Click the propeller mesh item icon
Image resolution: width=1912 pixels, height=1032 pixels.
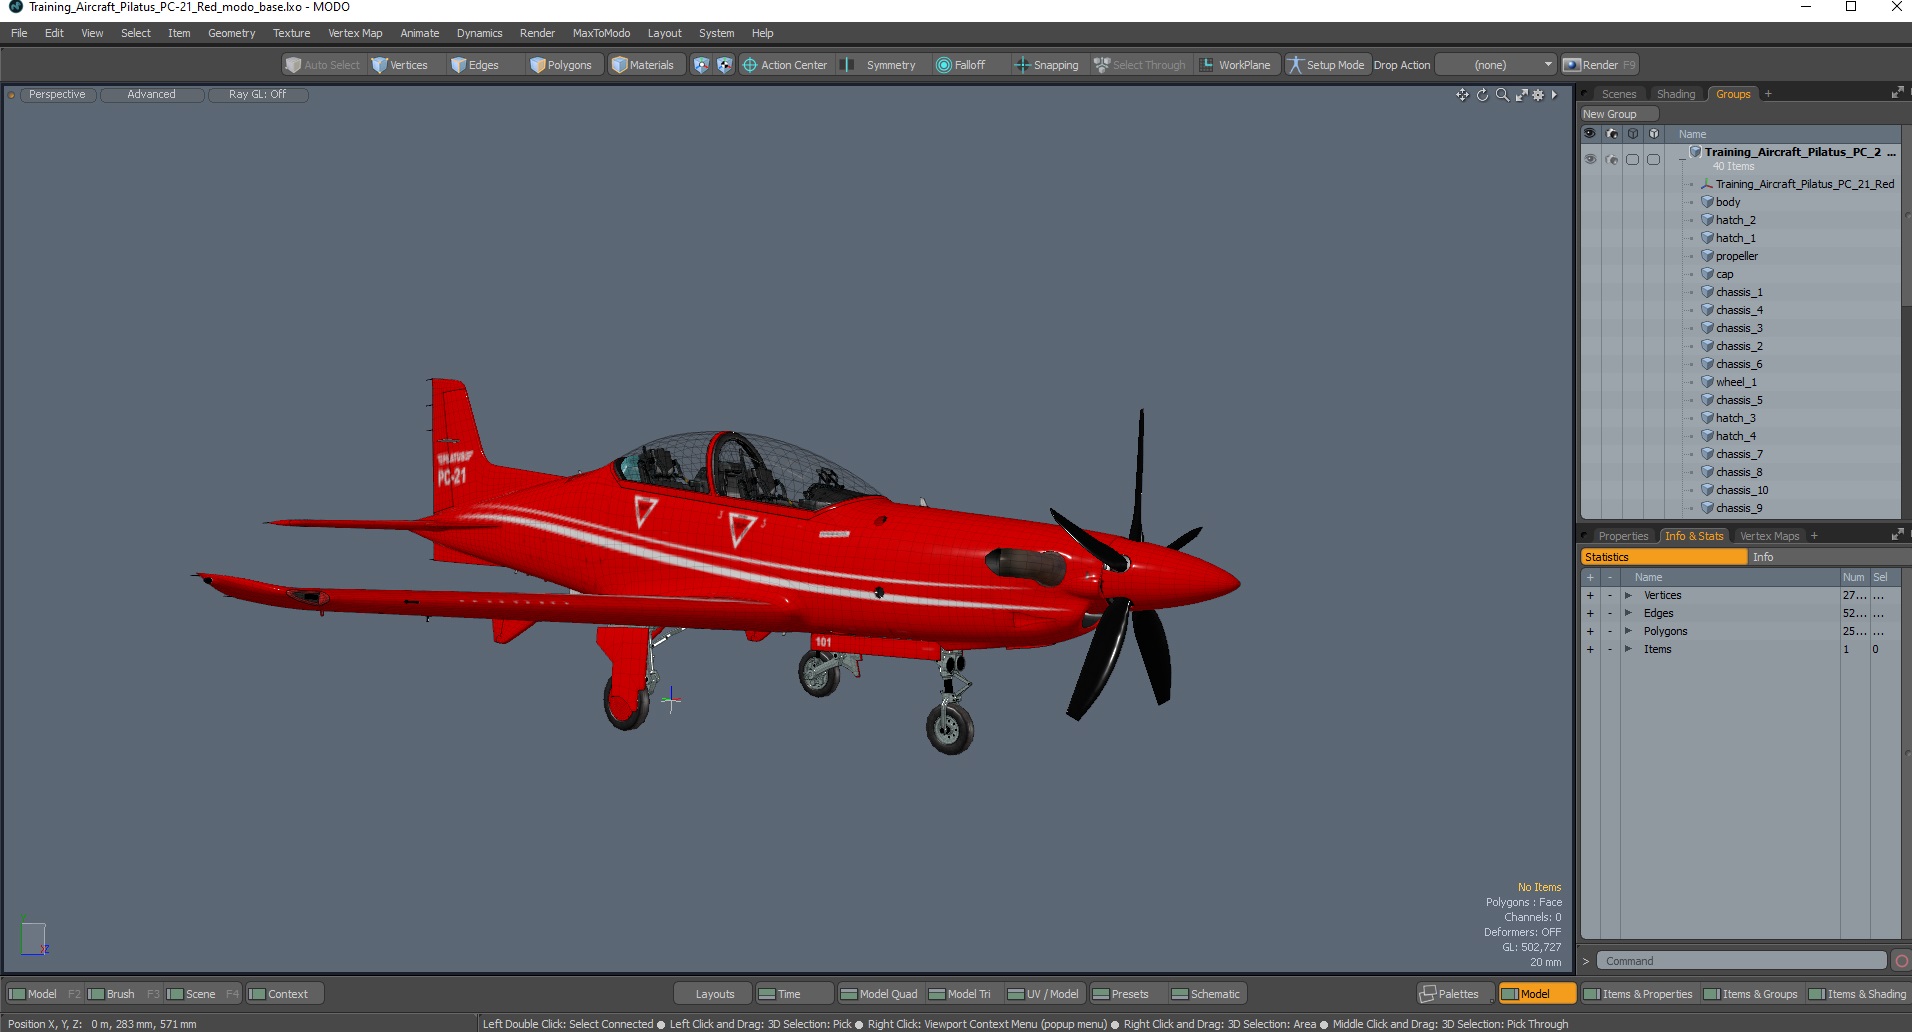pyautogui.click(x=1707, y=256)
